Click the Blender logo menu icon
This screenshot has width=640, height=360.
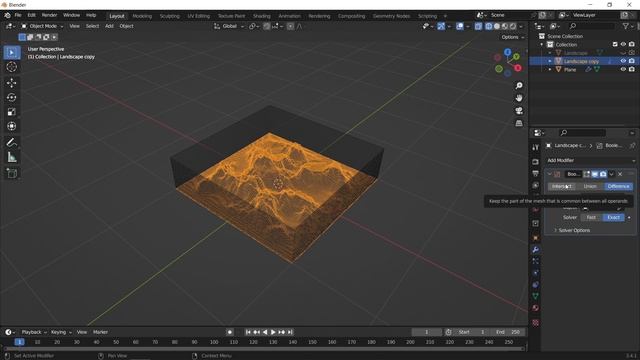7,16
